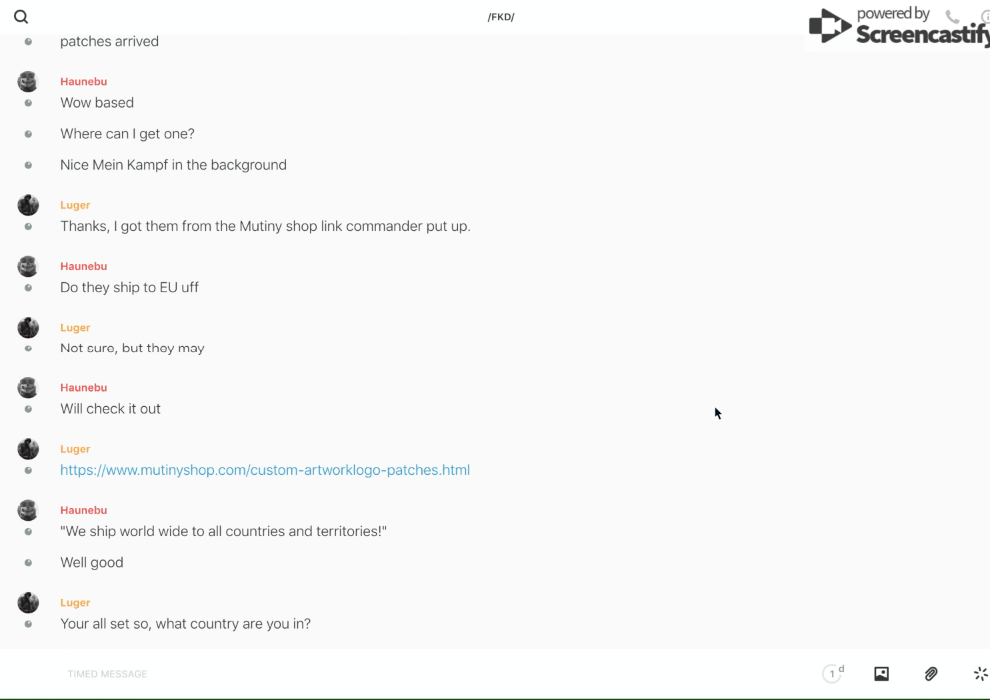Image resolution: width=990 pixels, height=700 pixels.
Task: Click Luger's avatar beside the Mutiny shop message
Action: [x=28, y=205]
